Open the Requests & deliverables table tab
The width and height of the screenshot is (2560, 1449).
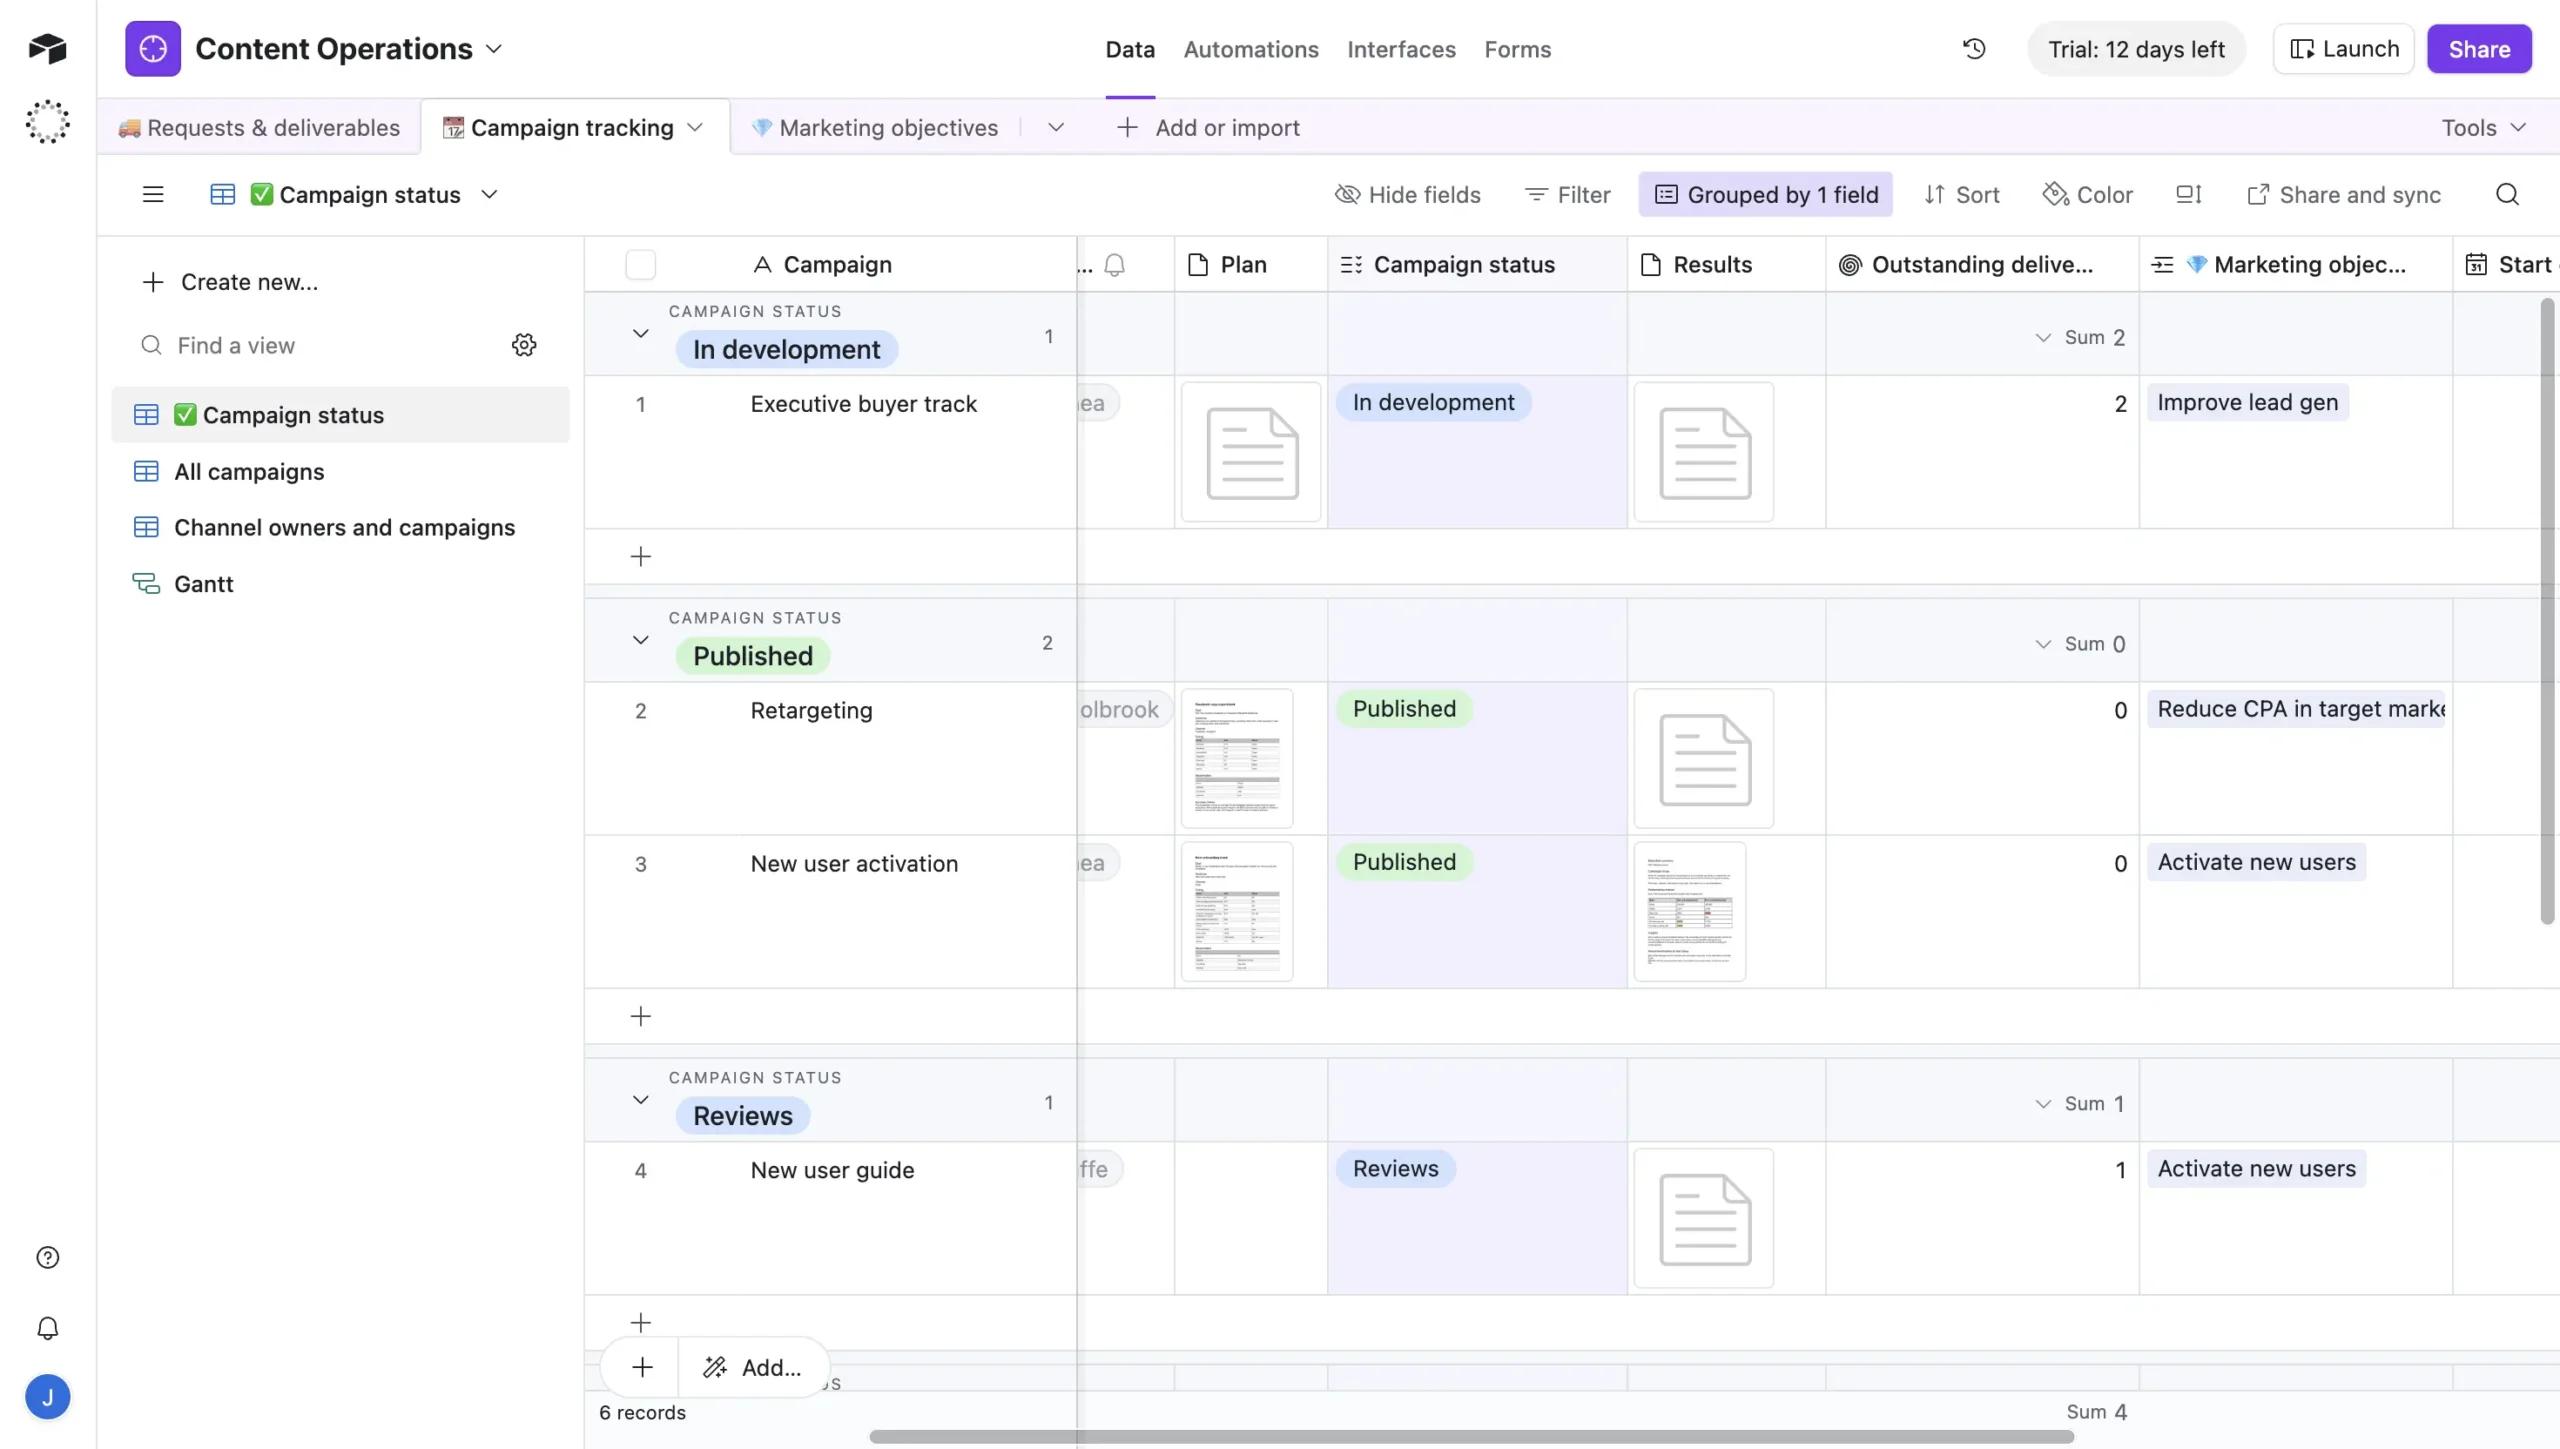261,127
